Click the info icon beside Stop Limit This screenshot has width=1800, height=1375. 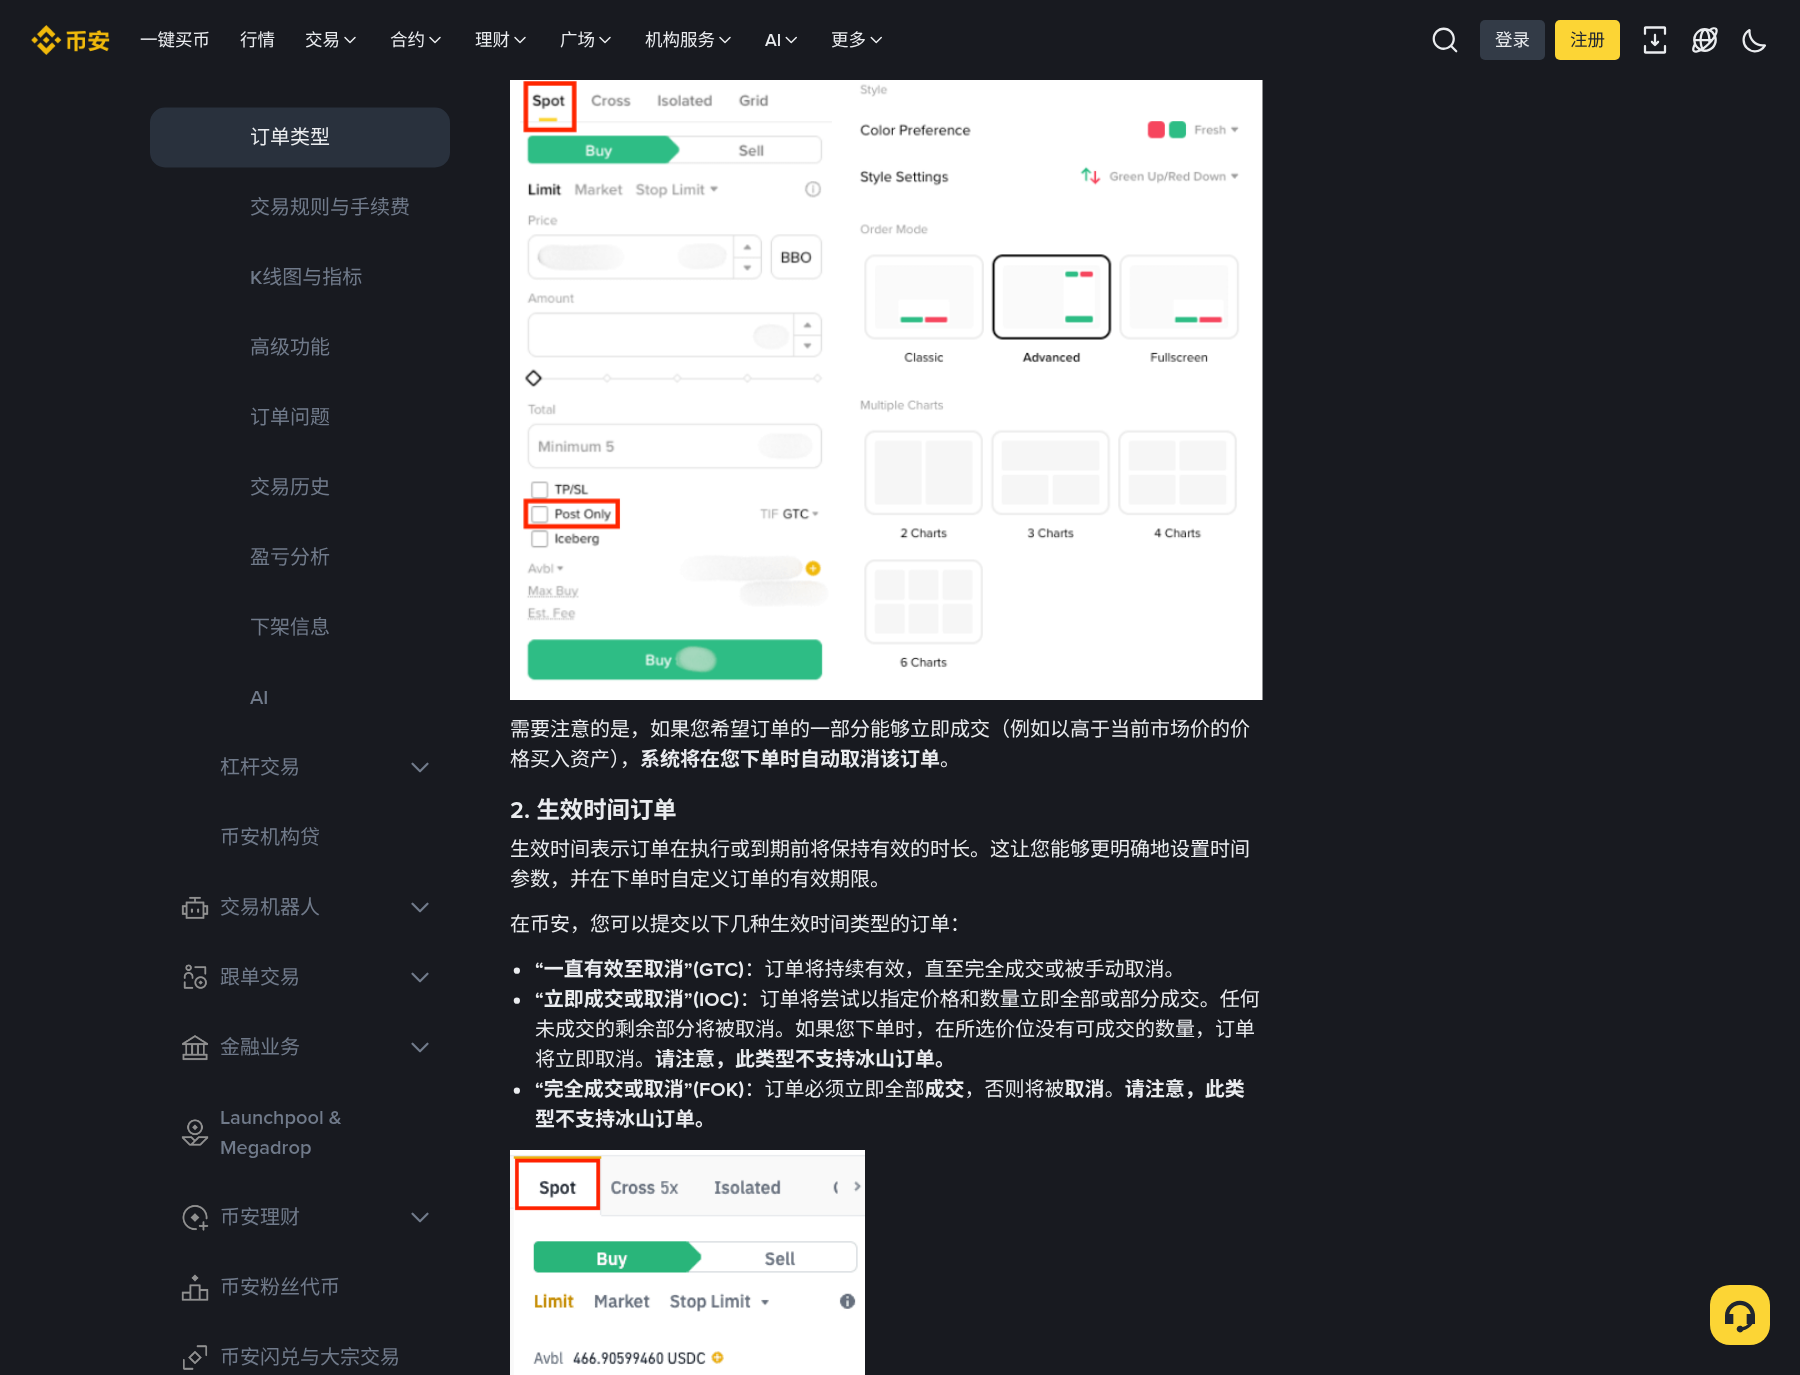pos(847,1301)
